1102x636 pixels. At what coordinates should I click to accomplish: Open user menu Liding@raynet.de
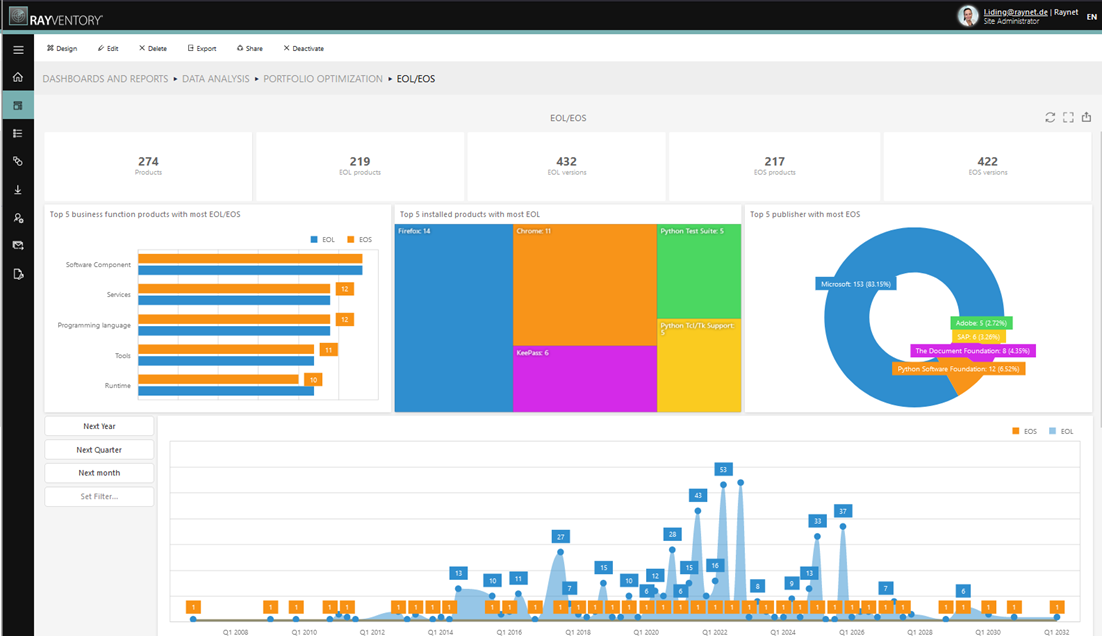(x=1016, y=12)
